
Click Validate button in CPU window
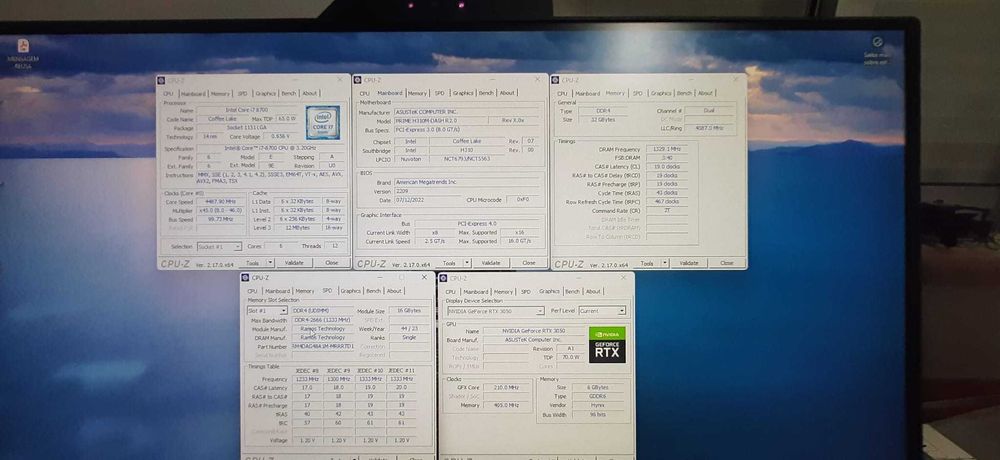[294, 262]
